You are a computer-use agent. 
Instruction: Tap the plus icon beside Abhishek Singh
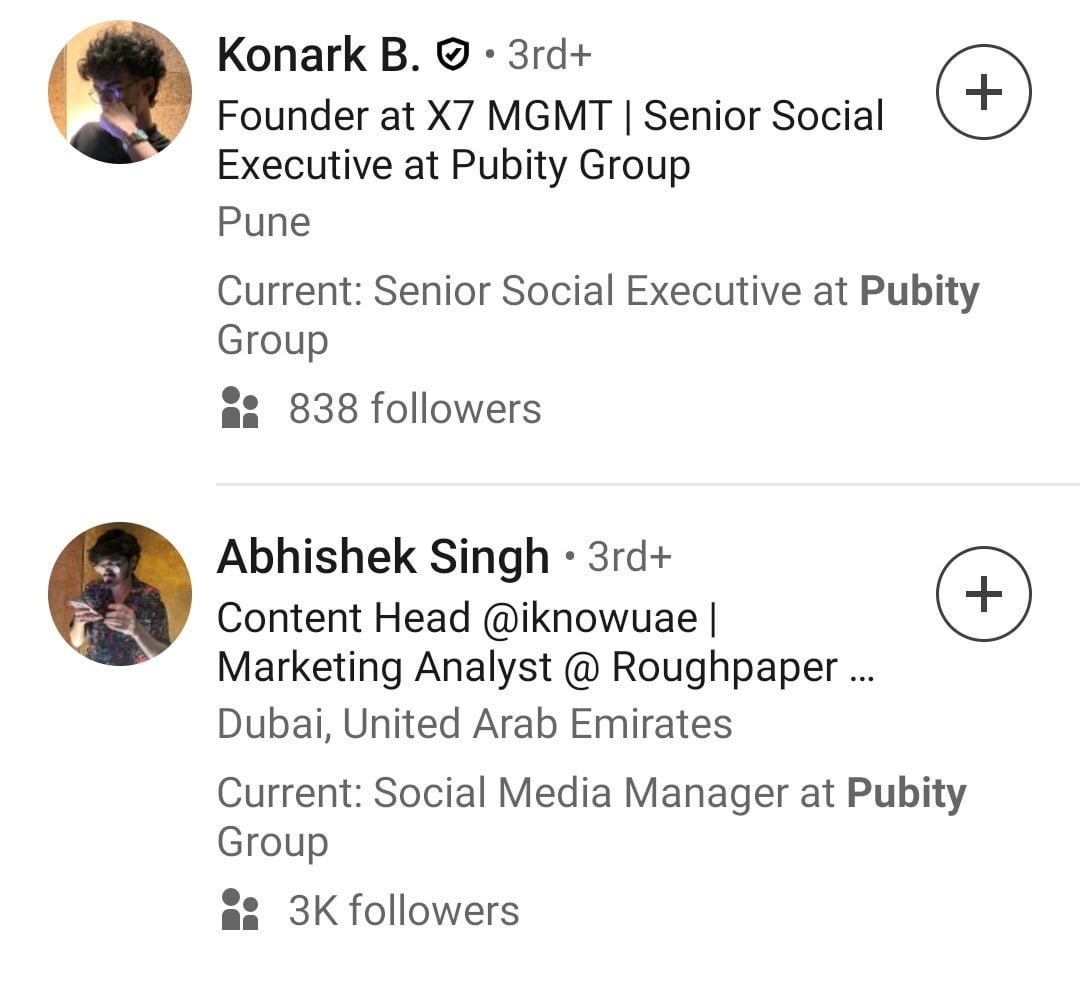point(983,594)
